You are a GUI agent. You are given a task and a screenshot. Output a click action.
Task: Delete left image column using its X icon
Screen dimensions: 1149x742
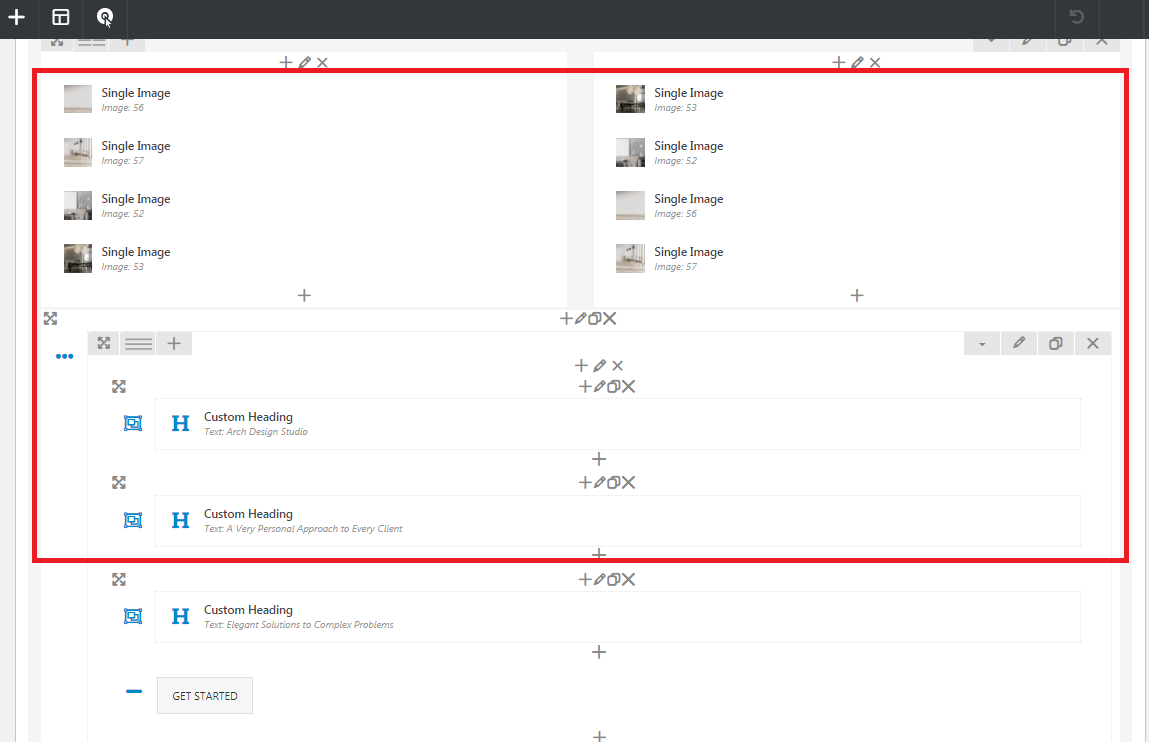322,63
